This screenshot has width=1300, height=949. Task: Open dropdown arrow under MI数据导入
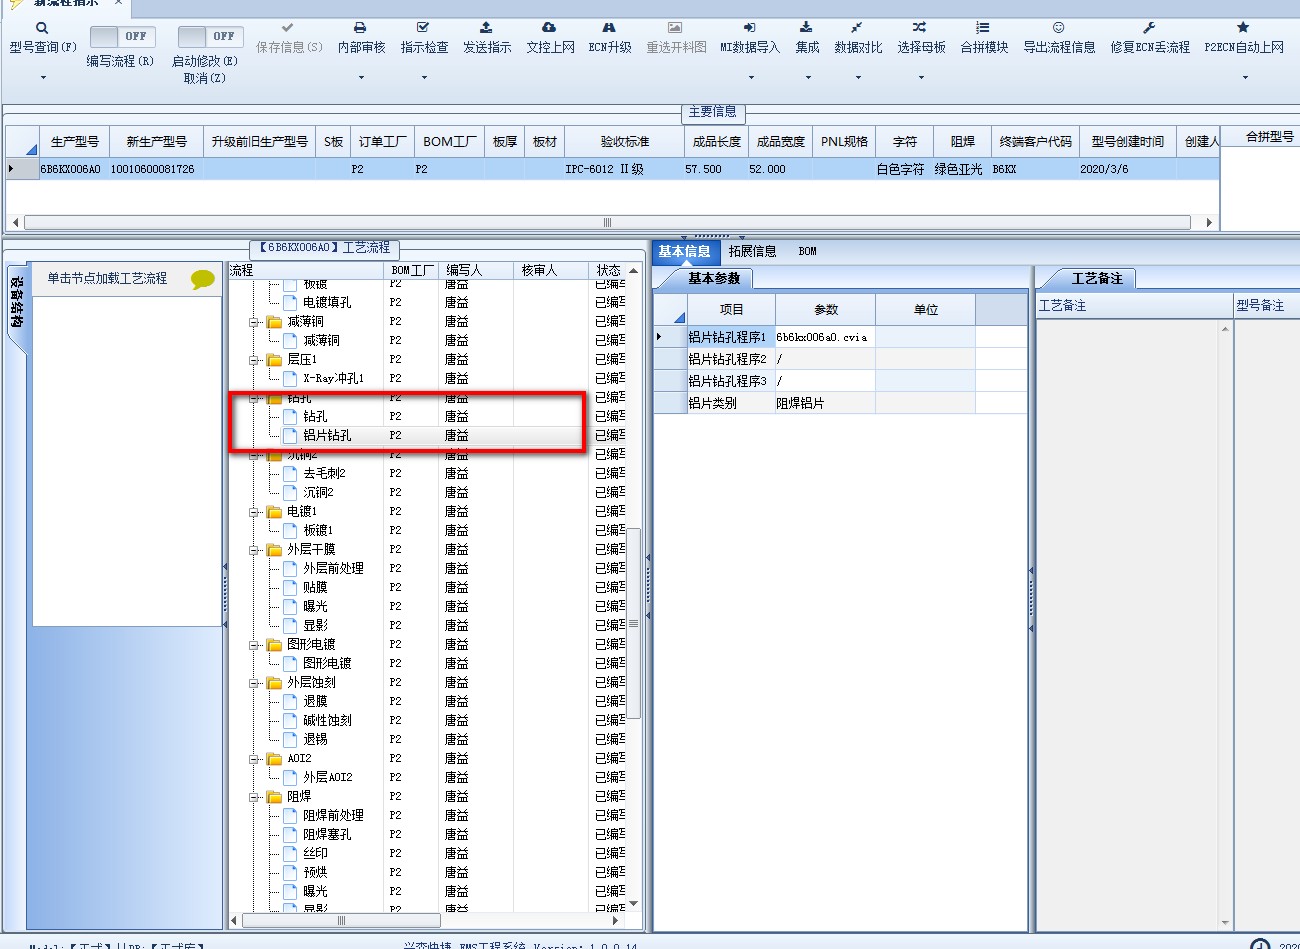tap(751, 78)
